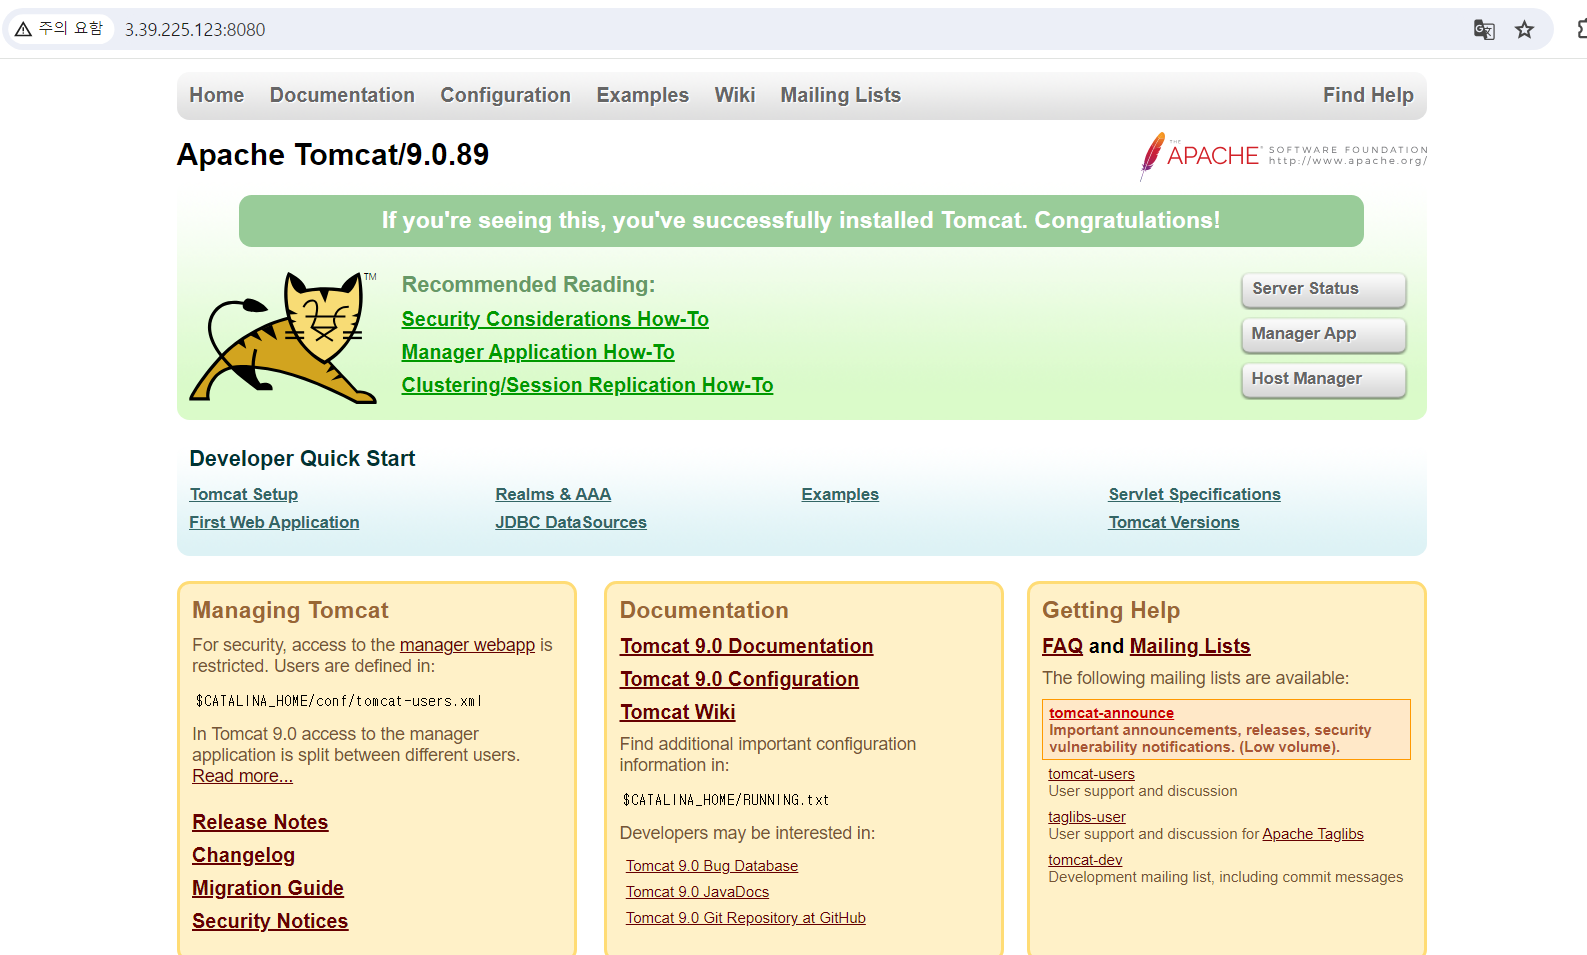
Task: Open the Tomcat Wiki link
Action: click(x=677, y=712)
